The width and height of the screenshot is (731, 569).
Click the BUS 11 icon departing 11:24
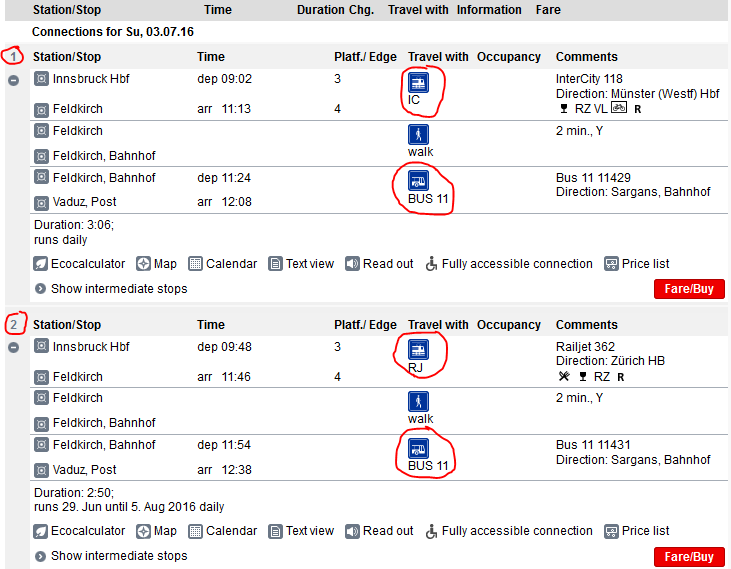click(418, 181)
